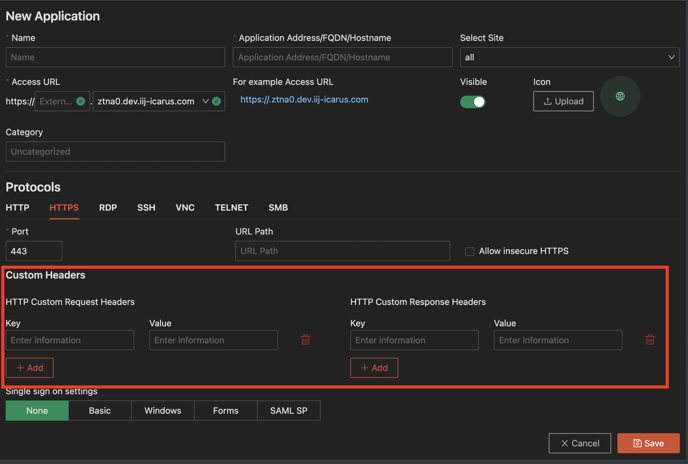Switch to the SSH protocol tab
688x464 pixels.
(x=146, y=208)
